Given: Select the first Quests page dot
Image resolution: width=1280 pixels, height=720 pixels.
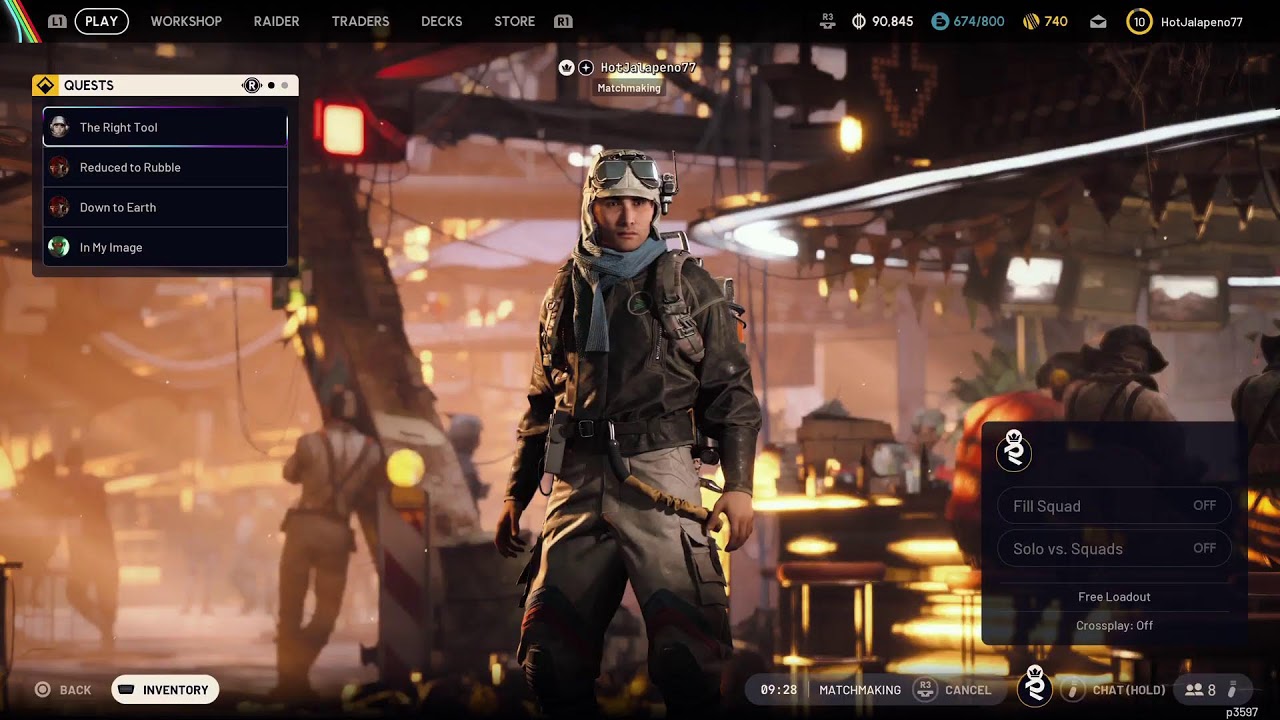Looking at the screenshot, I should pos(271,86).
